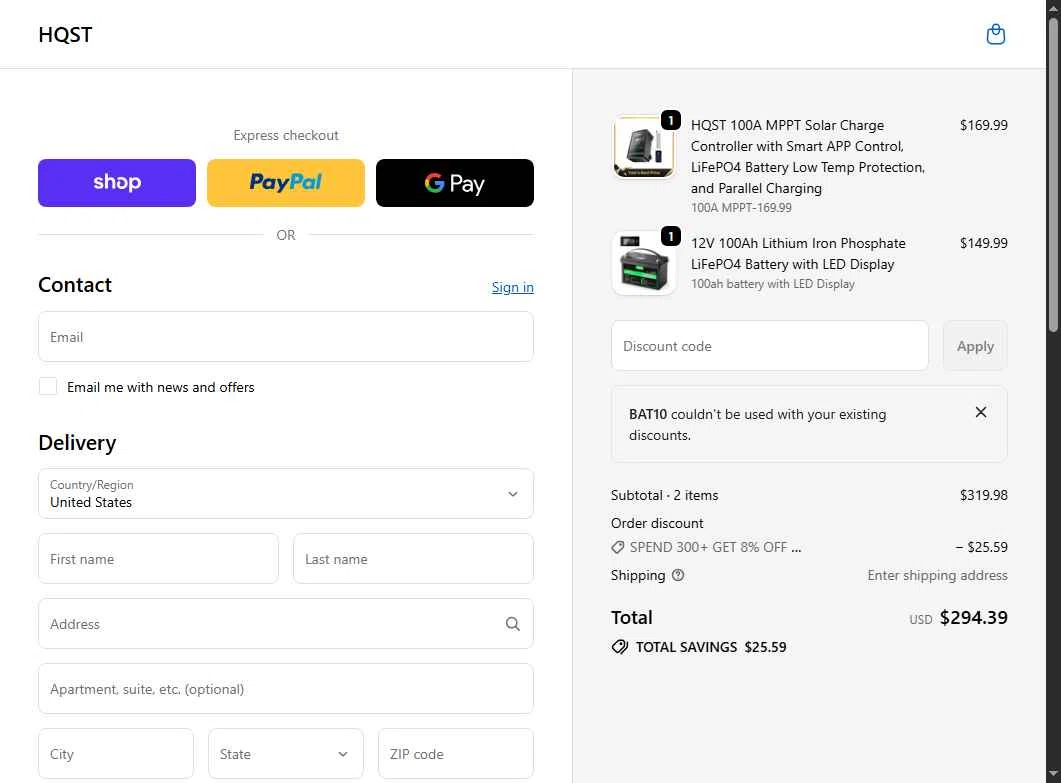
Task: Focus the Email input field
Action: (286, 336)
